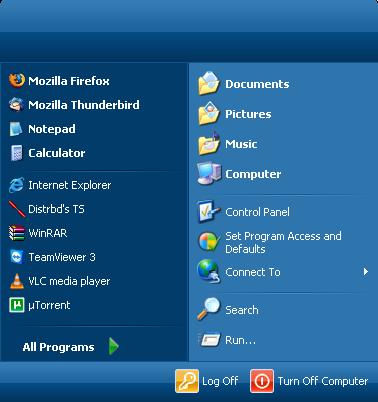Select the Connect To label
Image resolution: width=378 pixels, height=402 pixels.
253,272
